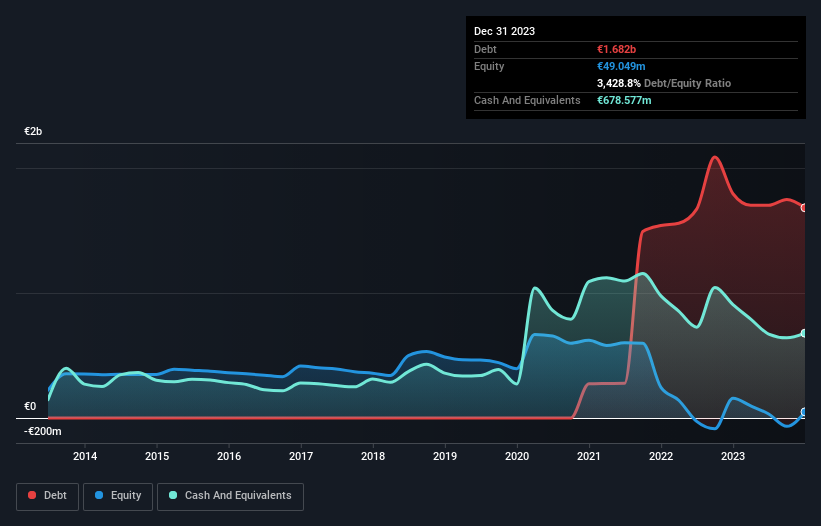Click the €678.577m cash value

point(624,100)
